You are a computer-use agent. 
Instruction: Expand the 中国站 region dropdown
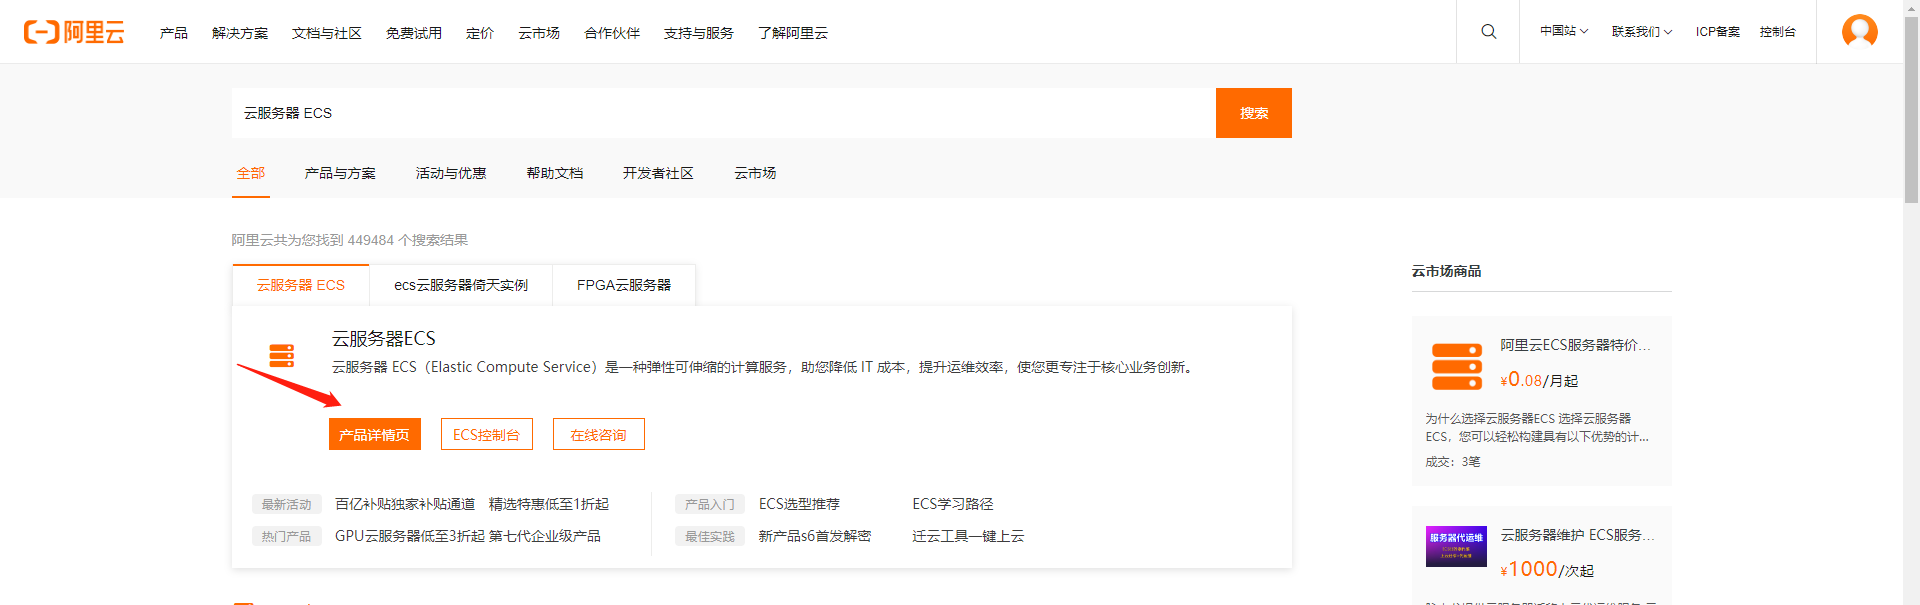pos(1564,32)
